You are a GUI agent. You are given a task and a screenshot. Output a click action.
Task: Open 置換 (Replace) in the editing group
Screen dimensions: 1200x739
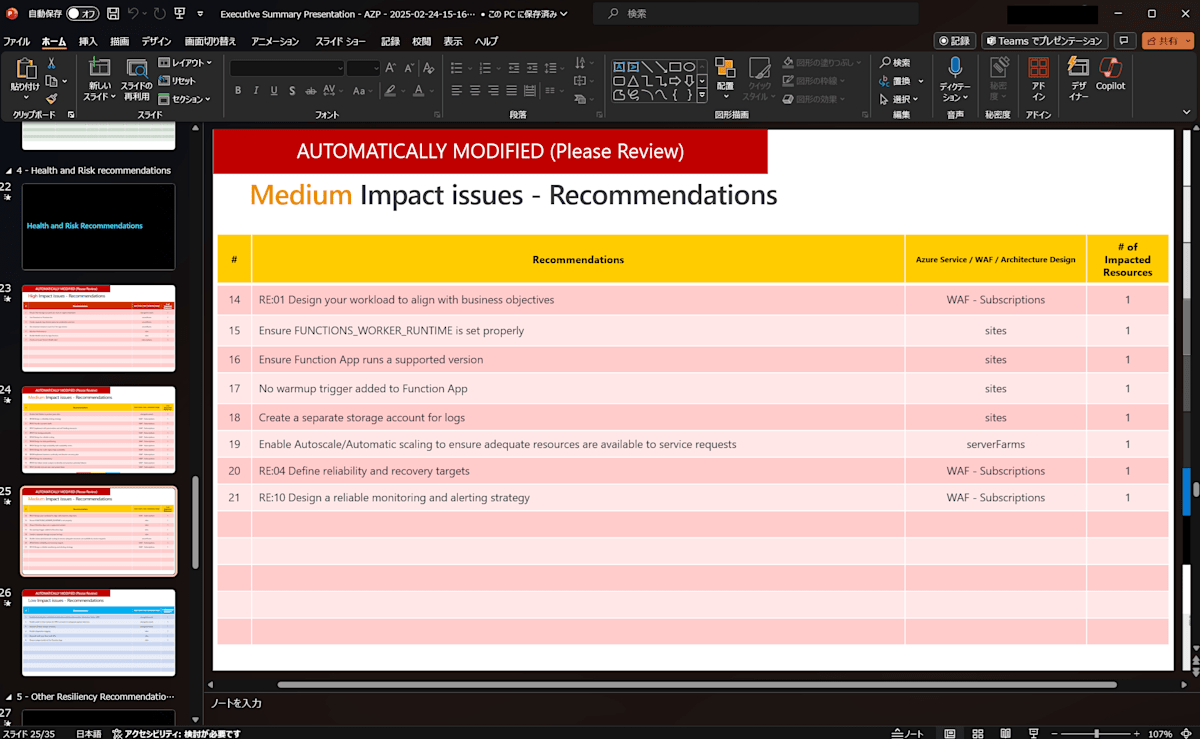tap(897, 80)
